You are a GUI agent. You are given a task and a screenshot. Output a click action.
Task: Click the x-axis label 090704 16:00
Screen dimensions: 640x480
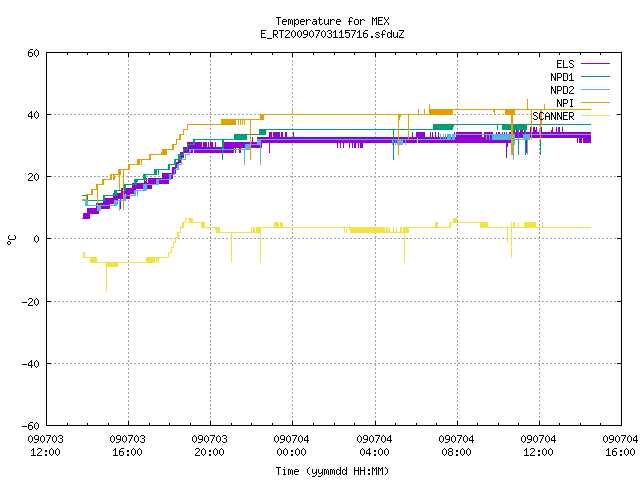point(620,446)
